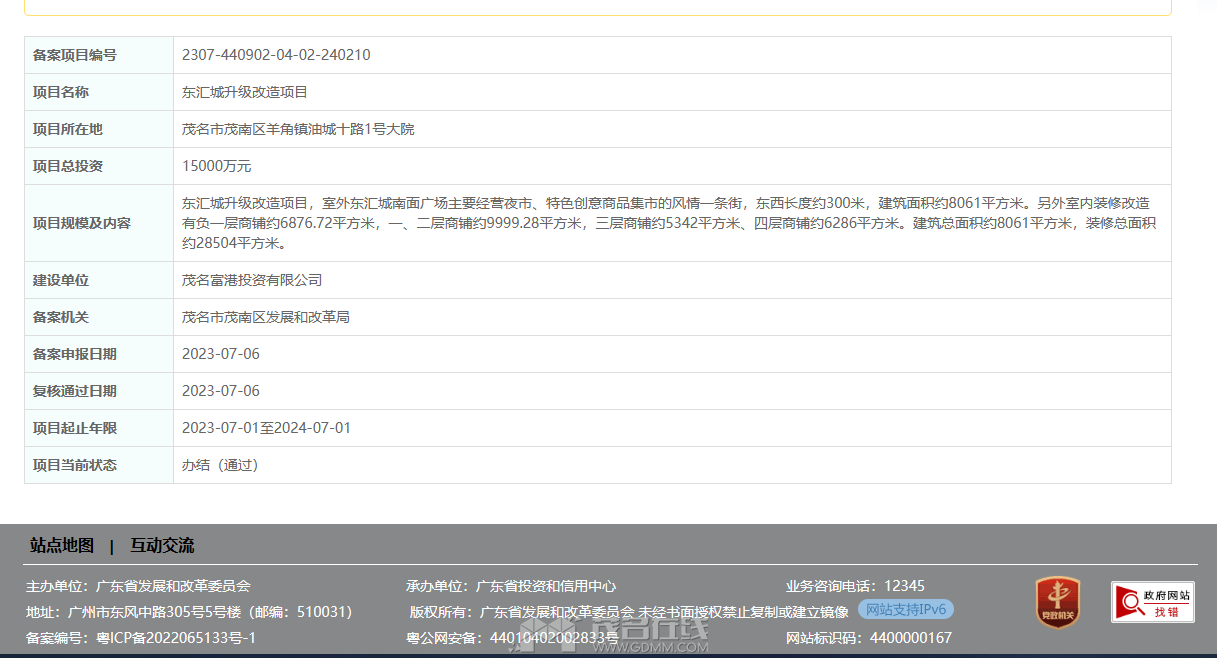Click the organizer text 承办单位：广东省投资和信用中心
This screenshot has width=1217, height=658.
tap(511, 586)
